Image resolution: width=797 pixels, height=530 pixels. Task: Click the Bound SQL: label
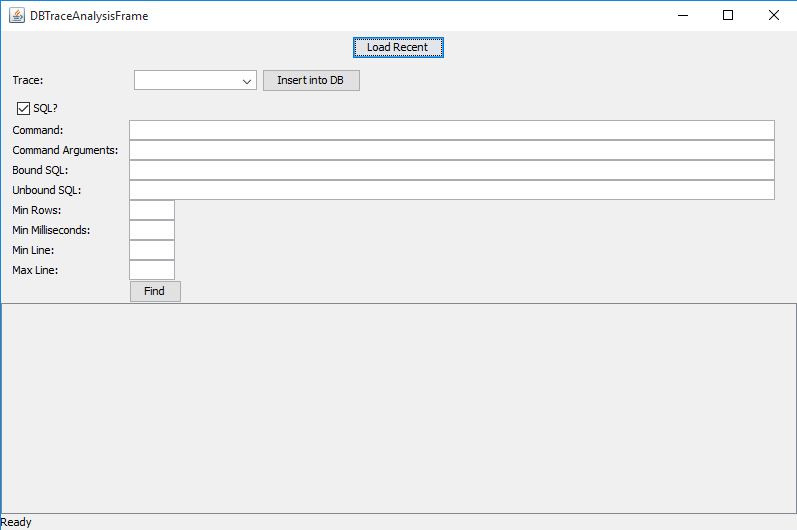coord(40,170)
